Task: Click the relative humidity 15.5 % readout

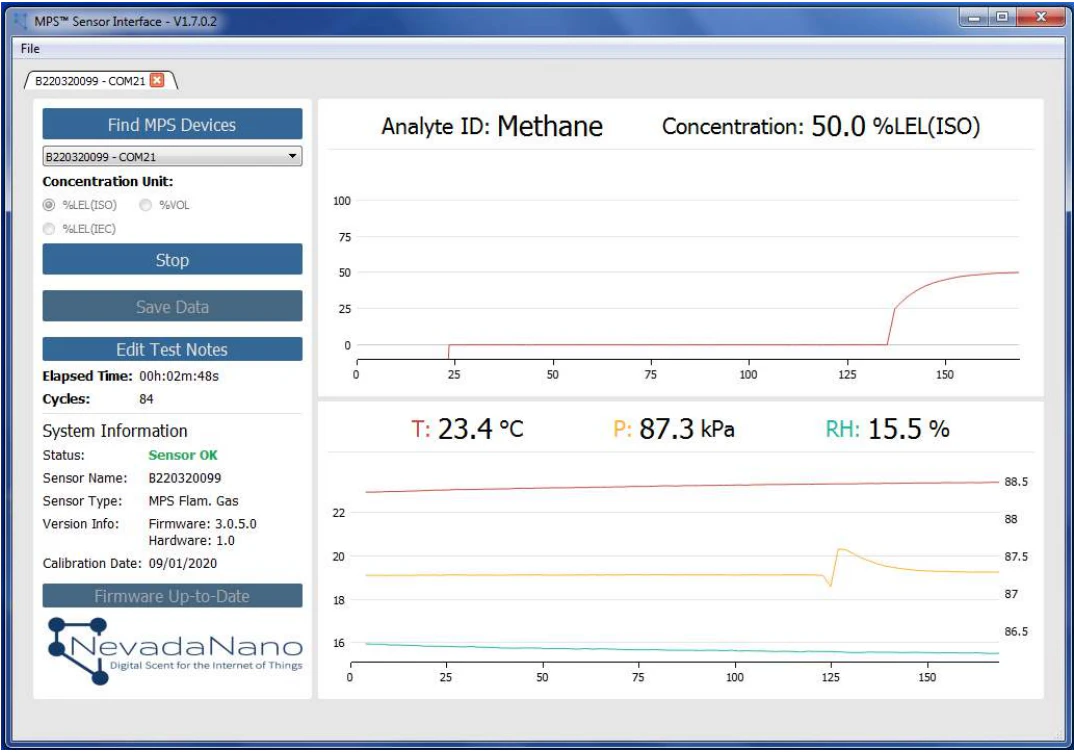Action: point(887,429)
